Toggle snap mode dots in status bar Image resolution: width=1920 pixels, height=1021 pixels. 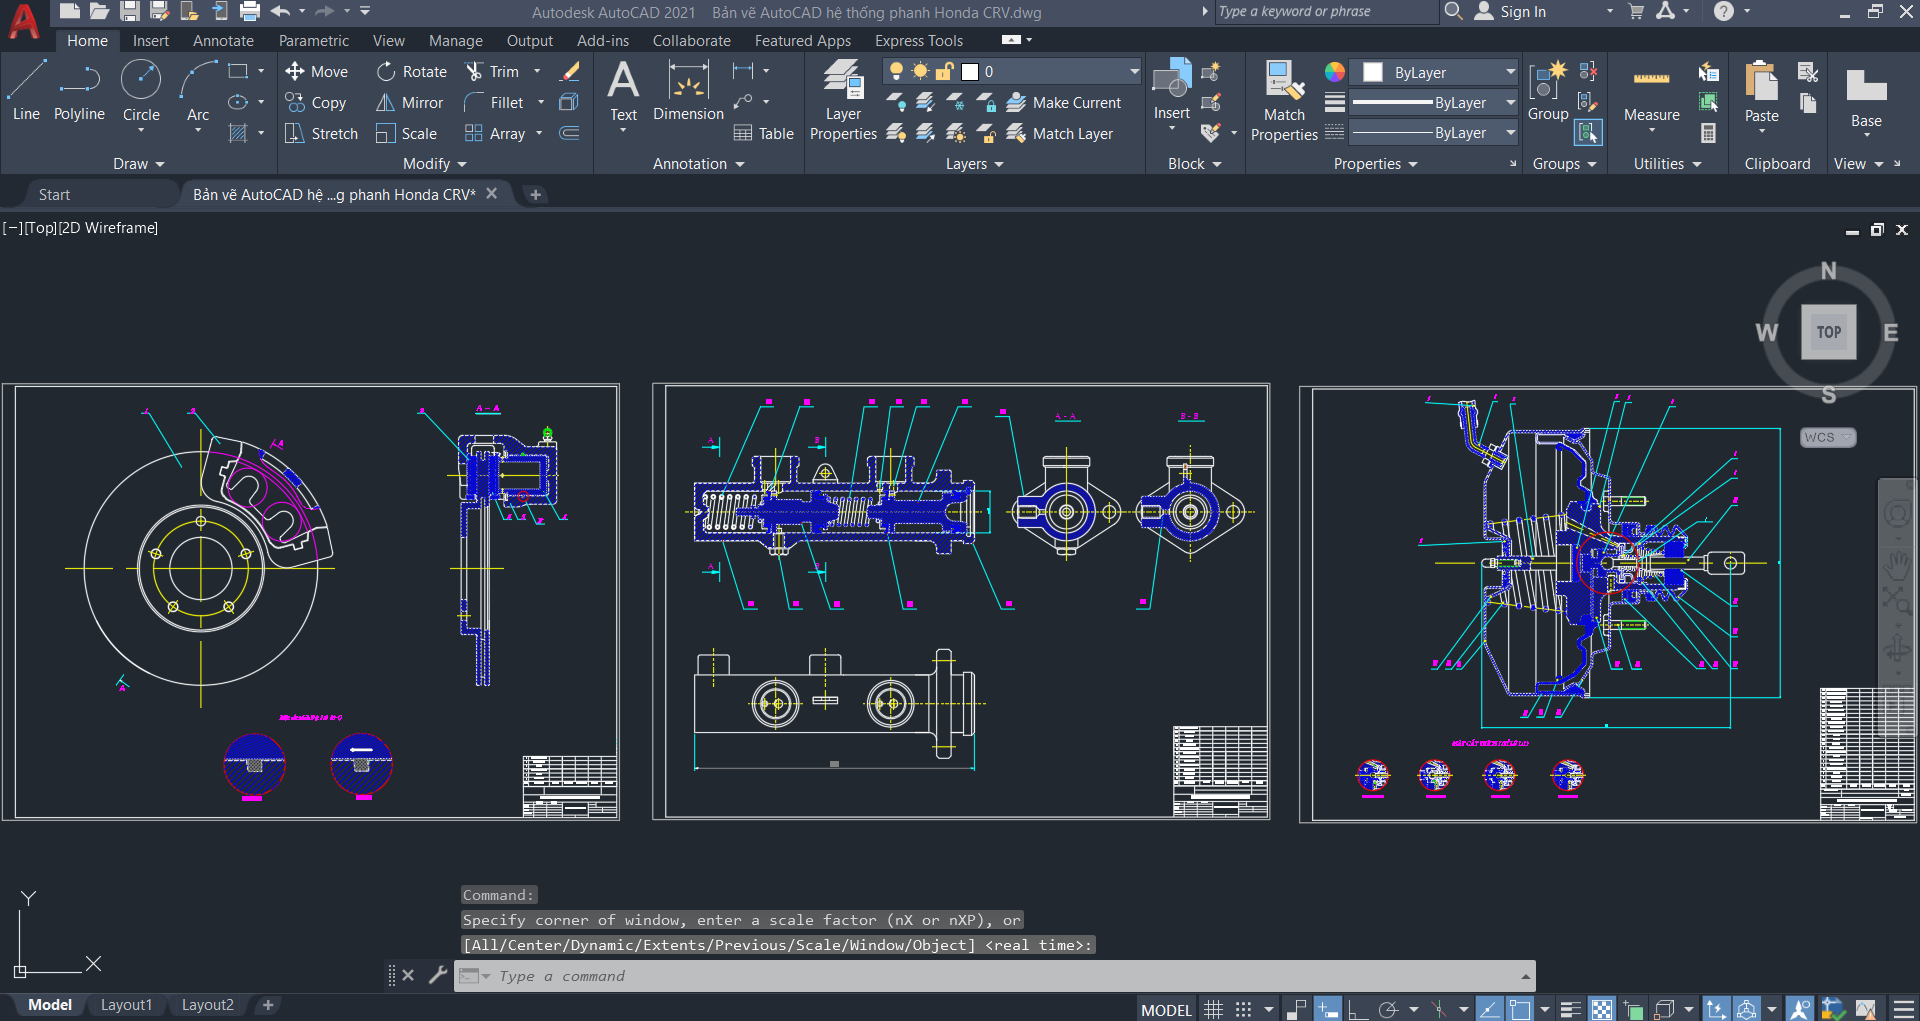point(1243,1009)
